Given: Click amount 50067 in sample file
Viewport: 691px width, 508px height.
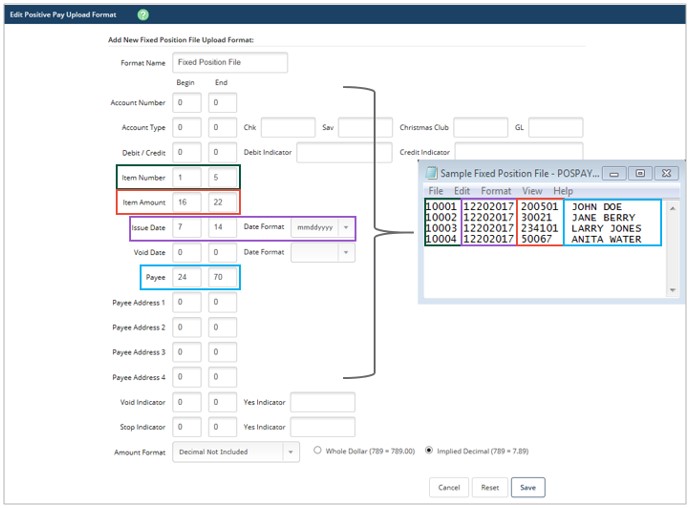Looking at the screenshot, I should click(x=536, y=239).
